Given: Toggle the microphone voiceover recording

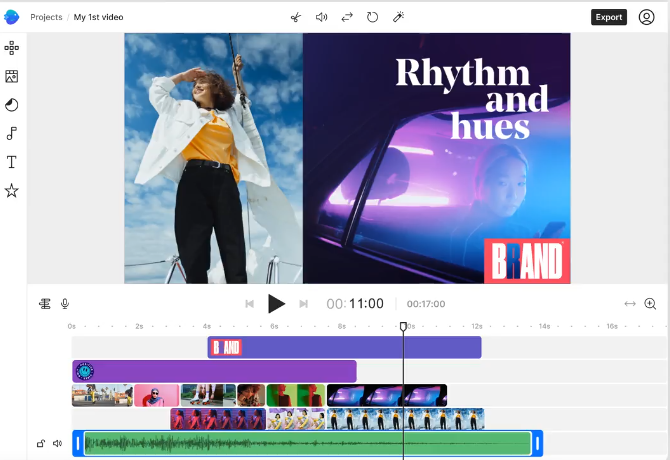Looking at the screenshot, I should (65, 304).
